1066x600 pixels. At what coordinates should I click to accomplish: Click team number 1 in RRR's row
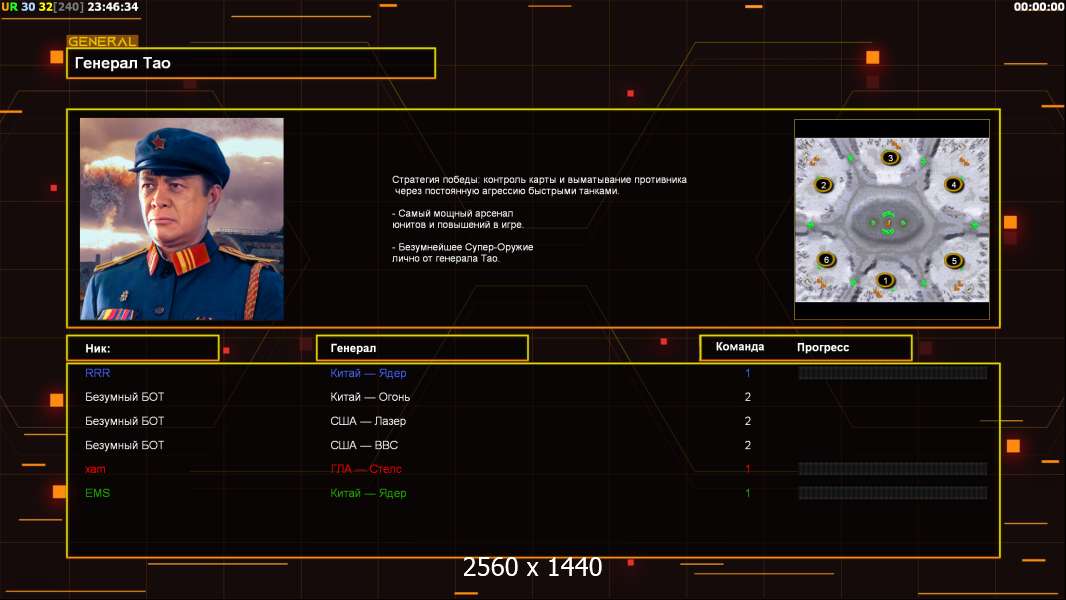pos(747,373)
